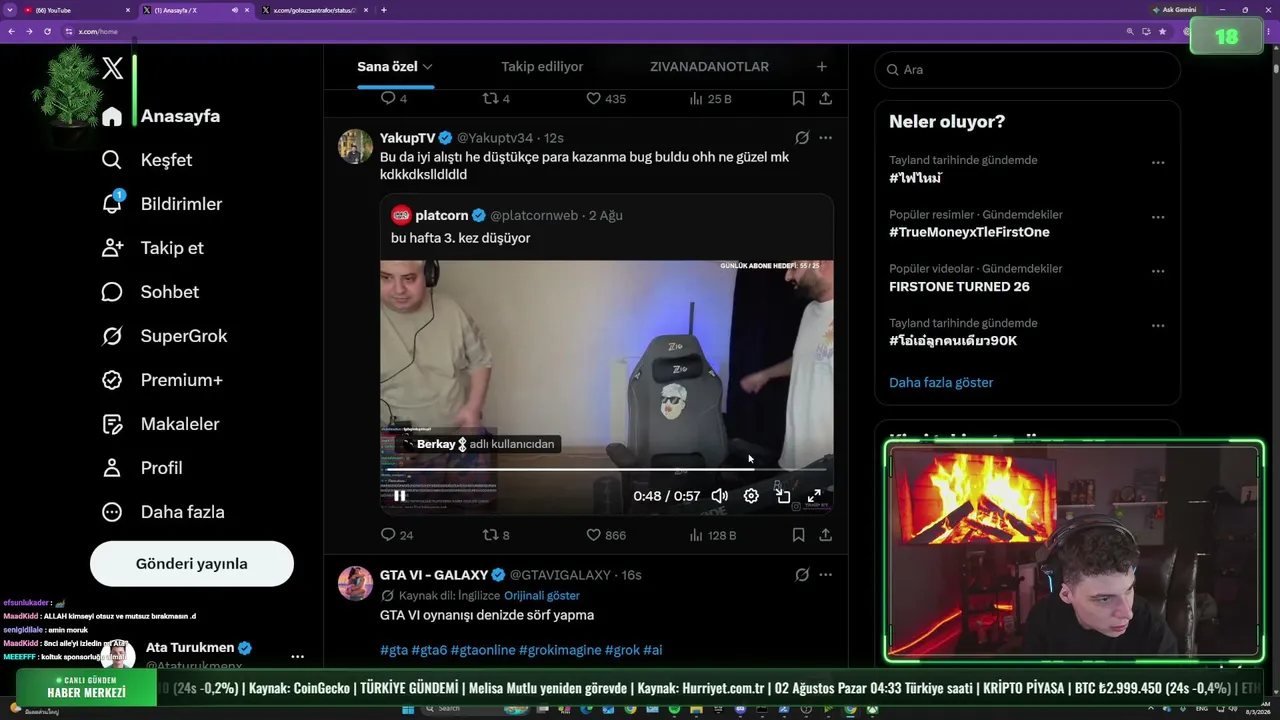The width and height of the screenshot is (1280, 720).
Task: Switch to the ZIVANADANOTLAR tab
Action: click(x=709, y=67)
